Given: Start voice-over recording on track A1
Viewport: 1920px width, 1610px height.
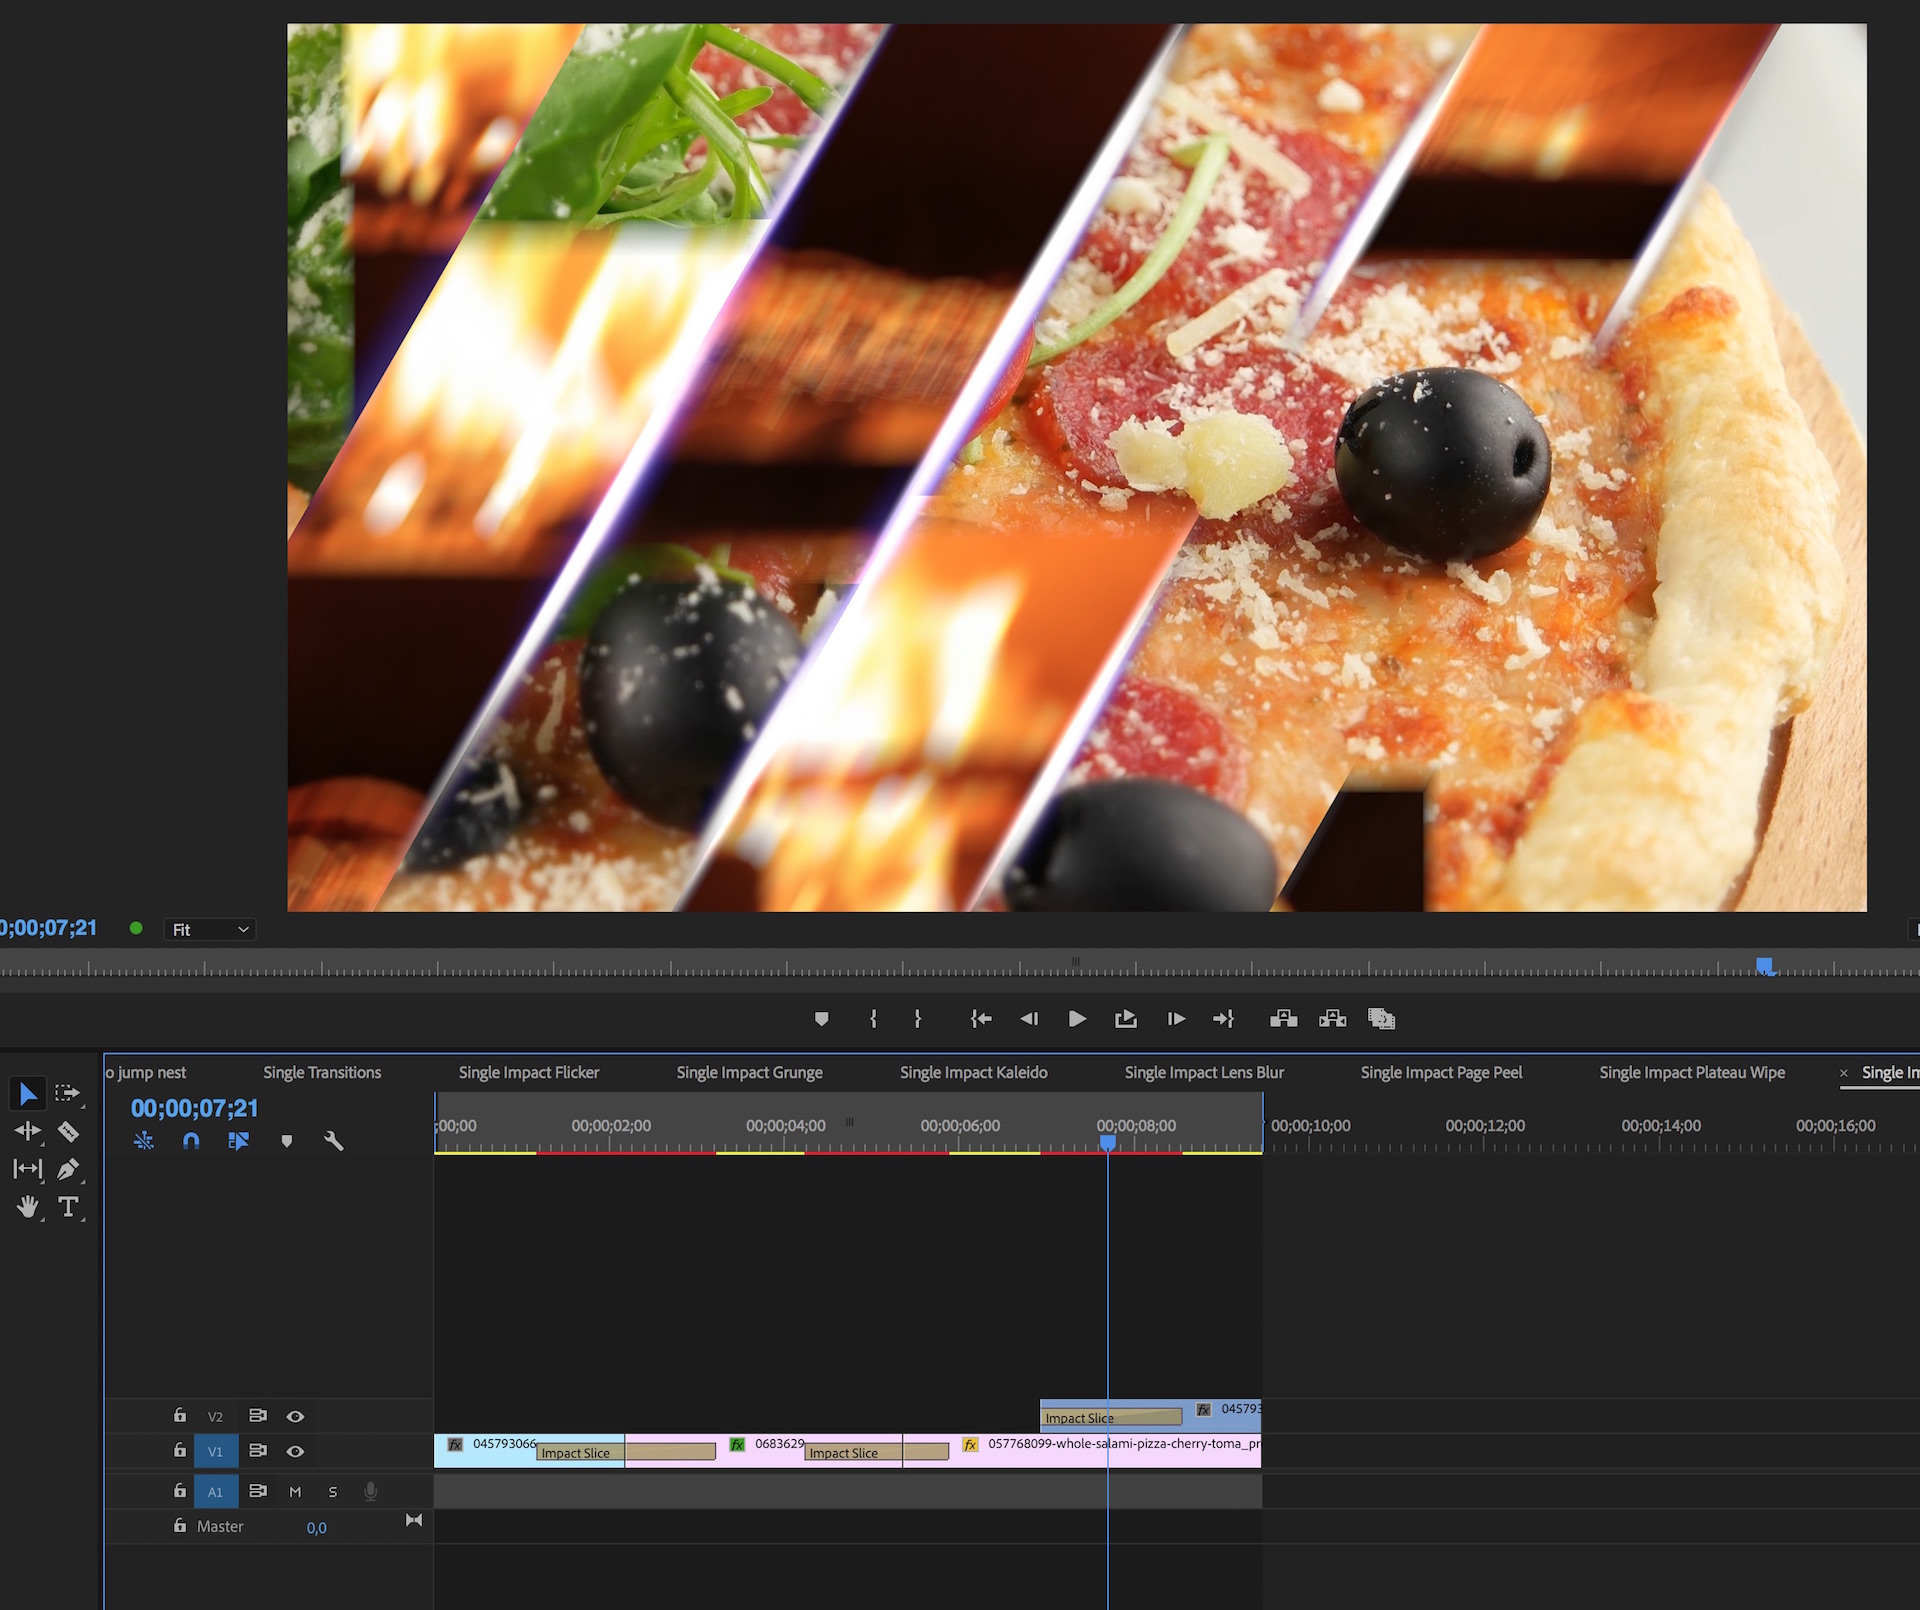Looking at the screenshot, I should [370, 1491].
